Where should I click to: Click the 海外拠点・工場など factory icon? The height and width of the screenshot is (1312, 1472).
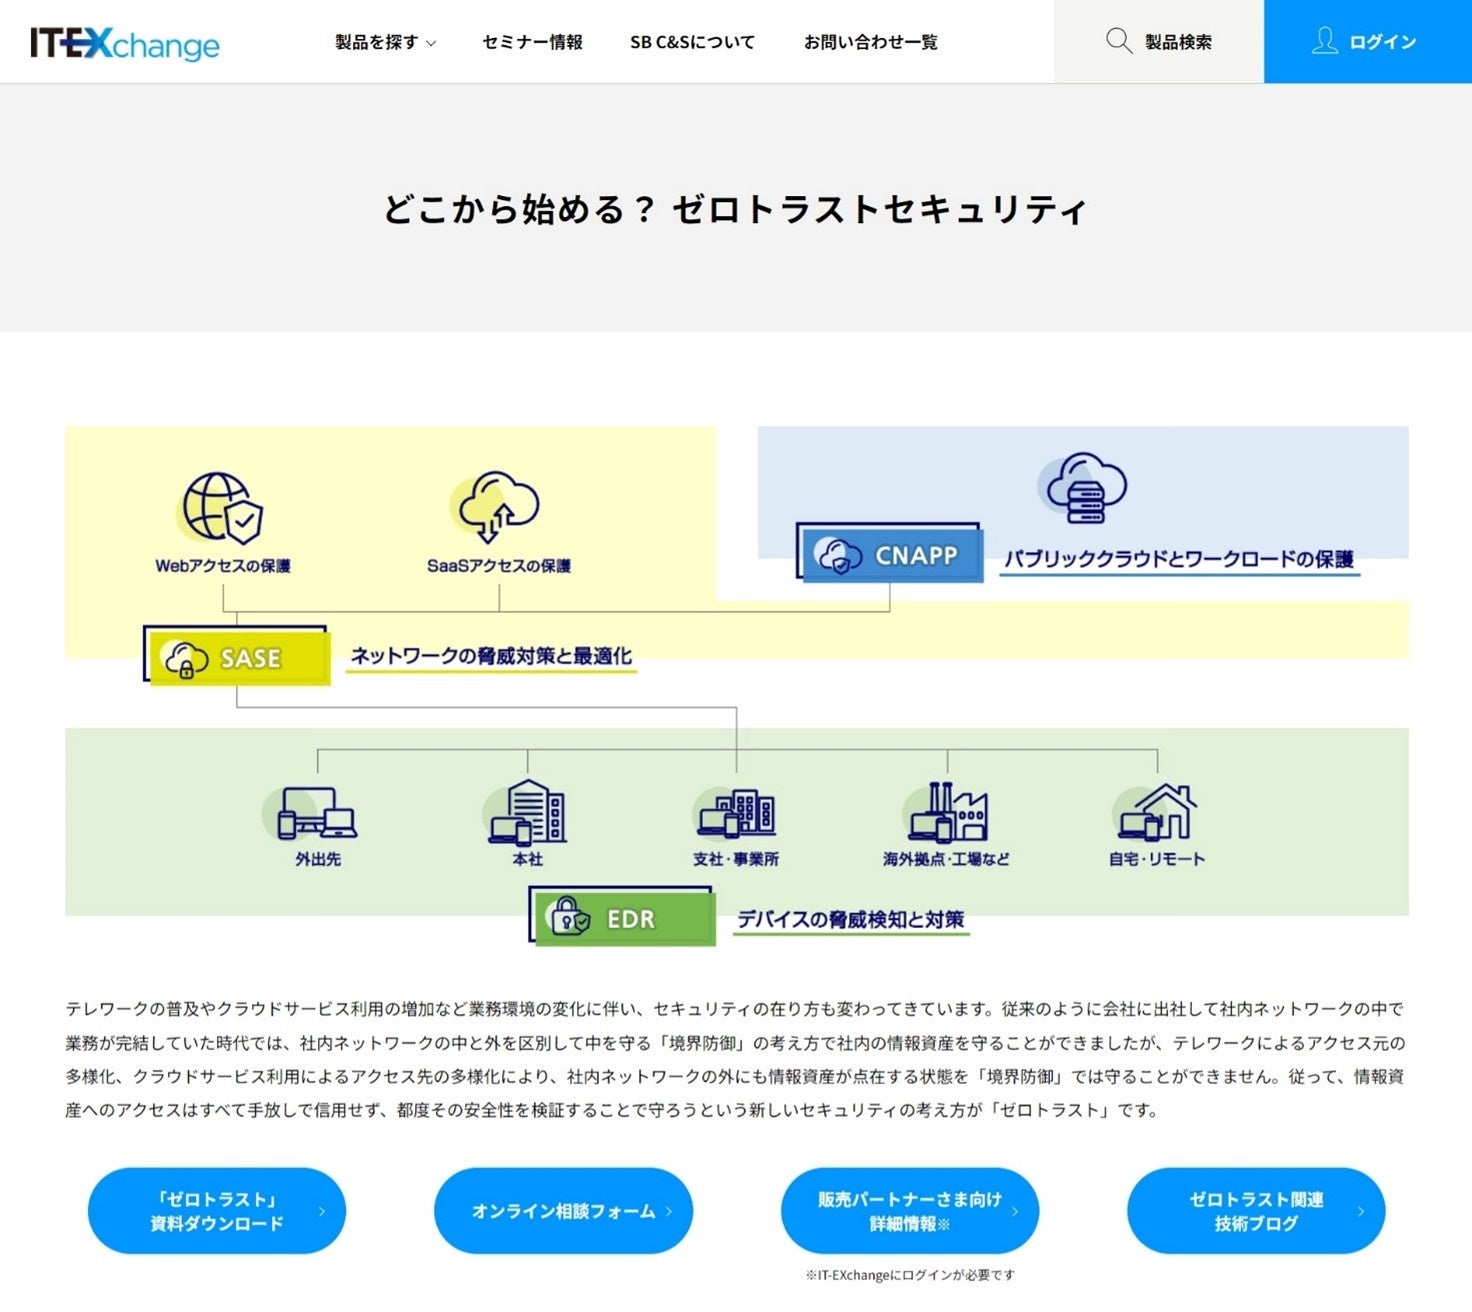point(947,811)
